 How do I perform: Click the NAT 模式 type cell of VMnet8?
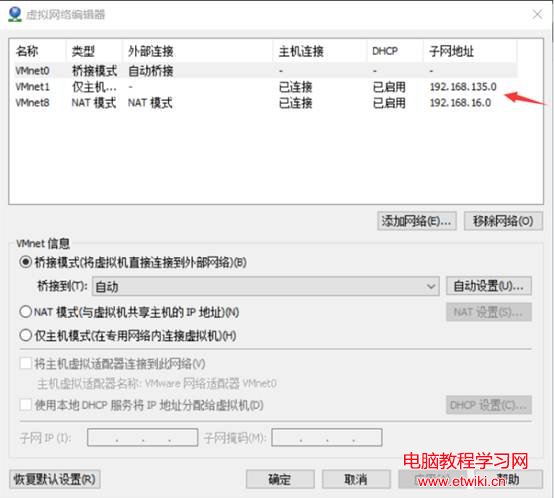94,103
